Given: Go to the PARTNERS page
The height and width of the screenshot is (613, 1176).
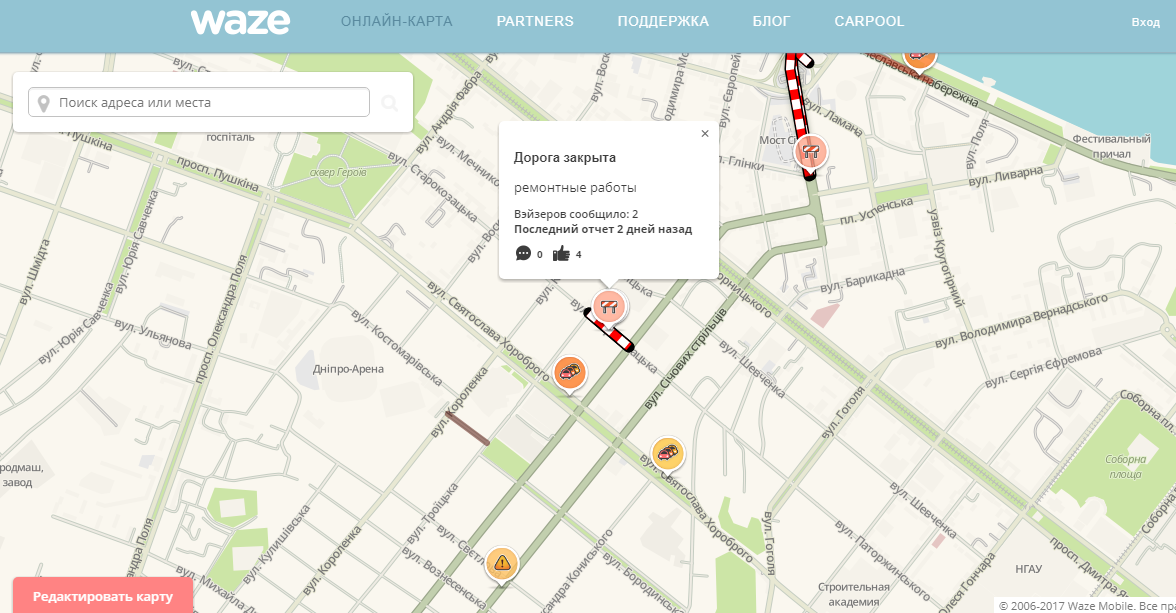Looking at the screenshot, I should pyautogui.click(x=535, y=21).
